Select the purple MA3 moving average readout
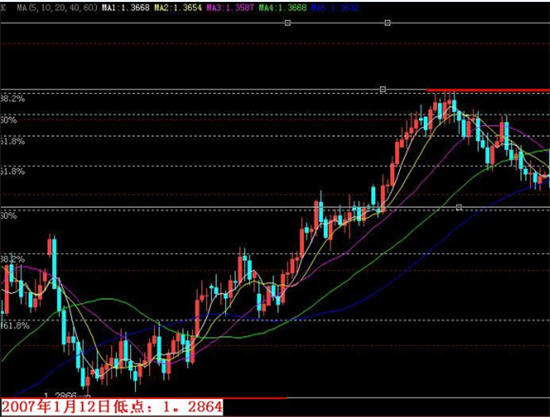The image size is (550, 417). [230, 8]
